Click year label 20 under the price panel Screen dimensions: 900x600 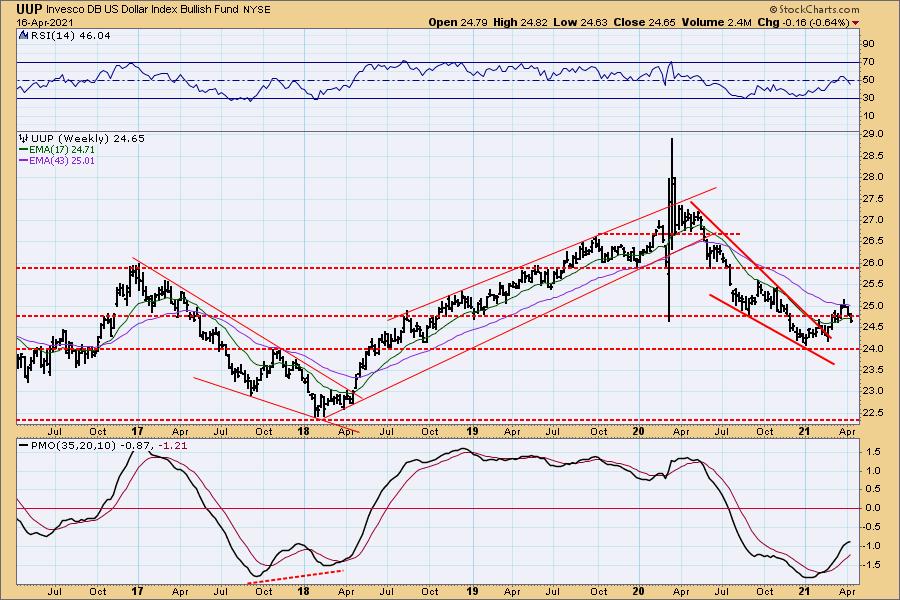point(639,432)
